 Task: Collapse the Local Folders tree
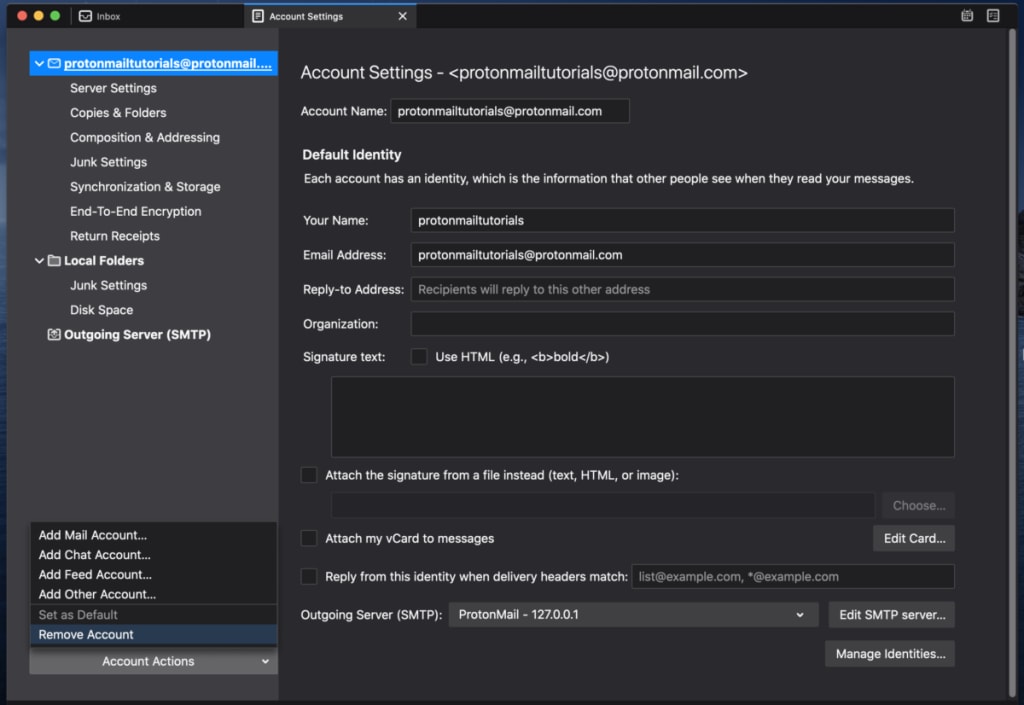39,260
